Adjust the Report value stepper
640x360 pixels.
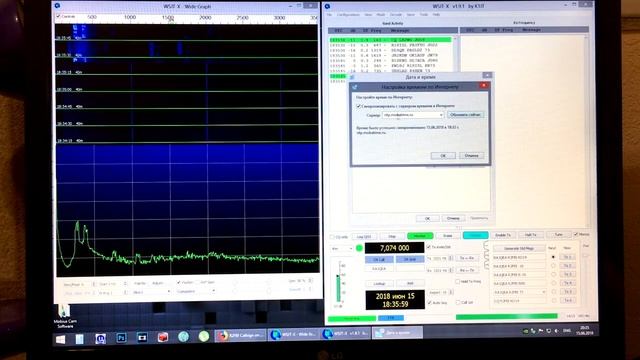(x=451, y=292)
